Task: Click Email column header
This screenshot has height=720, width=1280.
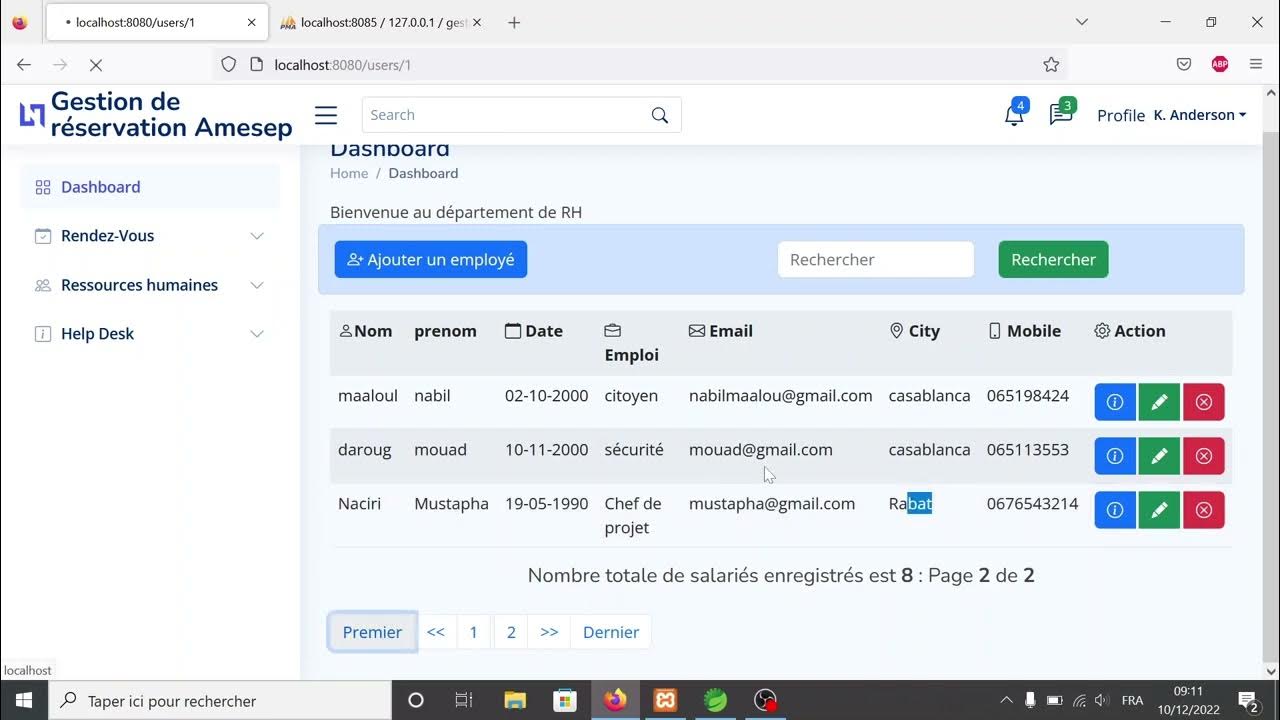Action: 721,331
